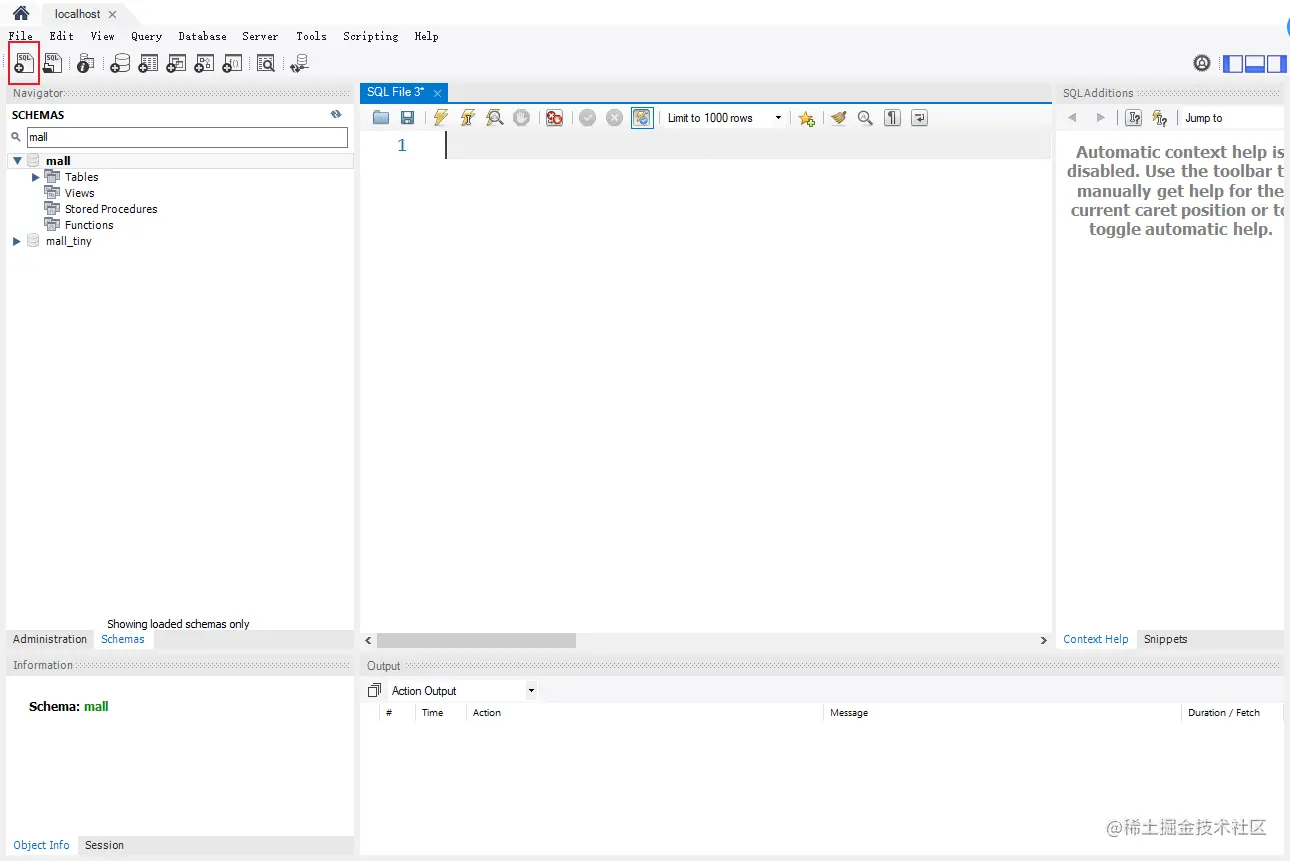Open the Database menu
Screen dimensions: 1290x861
(202, 36)
